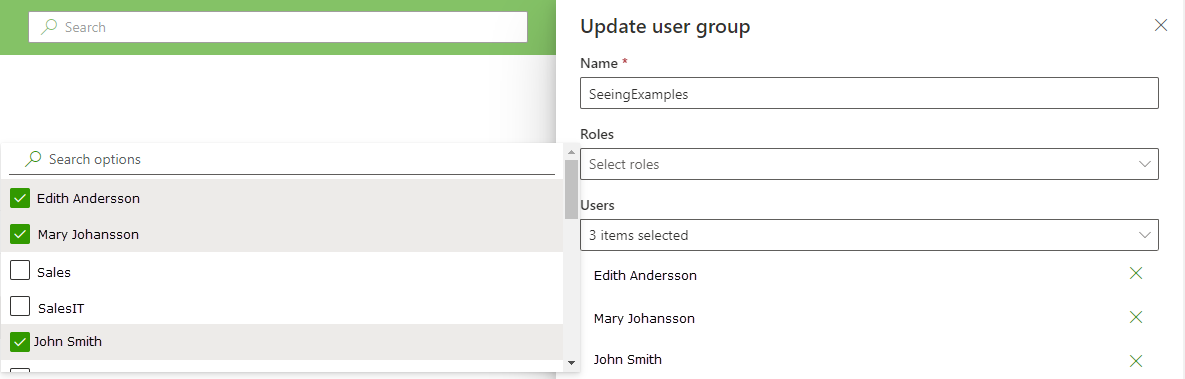Click the magnifier icon beside Search options
The width and height of the screenshot is (1185, 379).
pos(33,159)
